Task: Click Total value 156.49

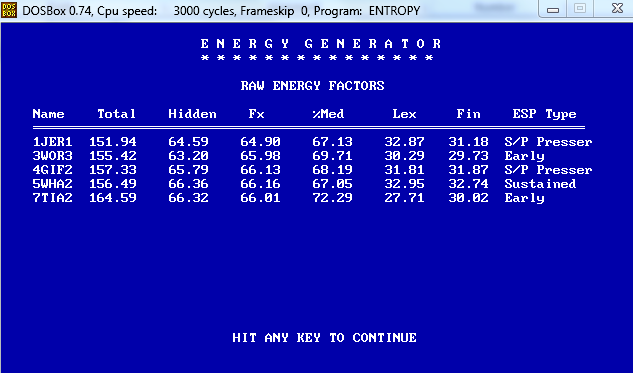Action: pyautogui.click(x=113, y=184)
